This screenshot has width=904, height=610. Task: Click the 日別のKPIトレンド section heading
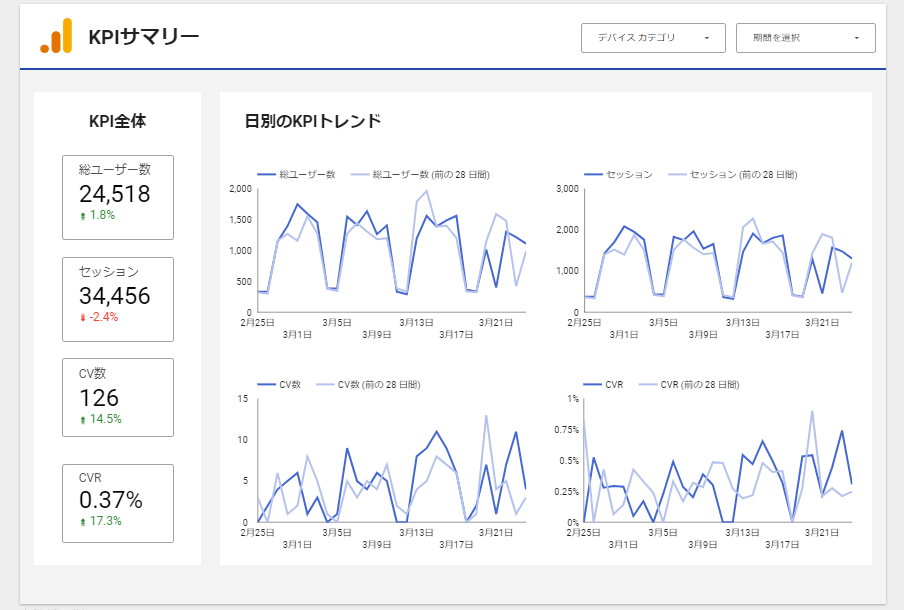(312, 121)
